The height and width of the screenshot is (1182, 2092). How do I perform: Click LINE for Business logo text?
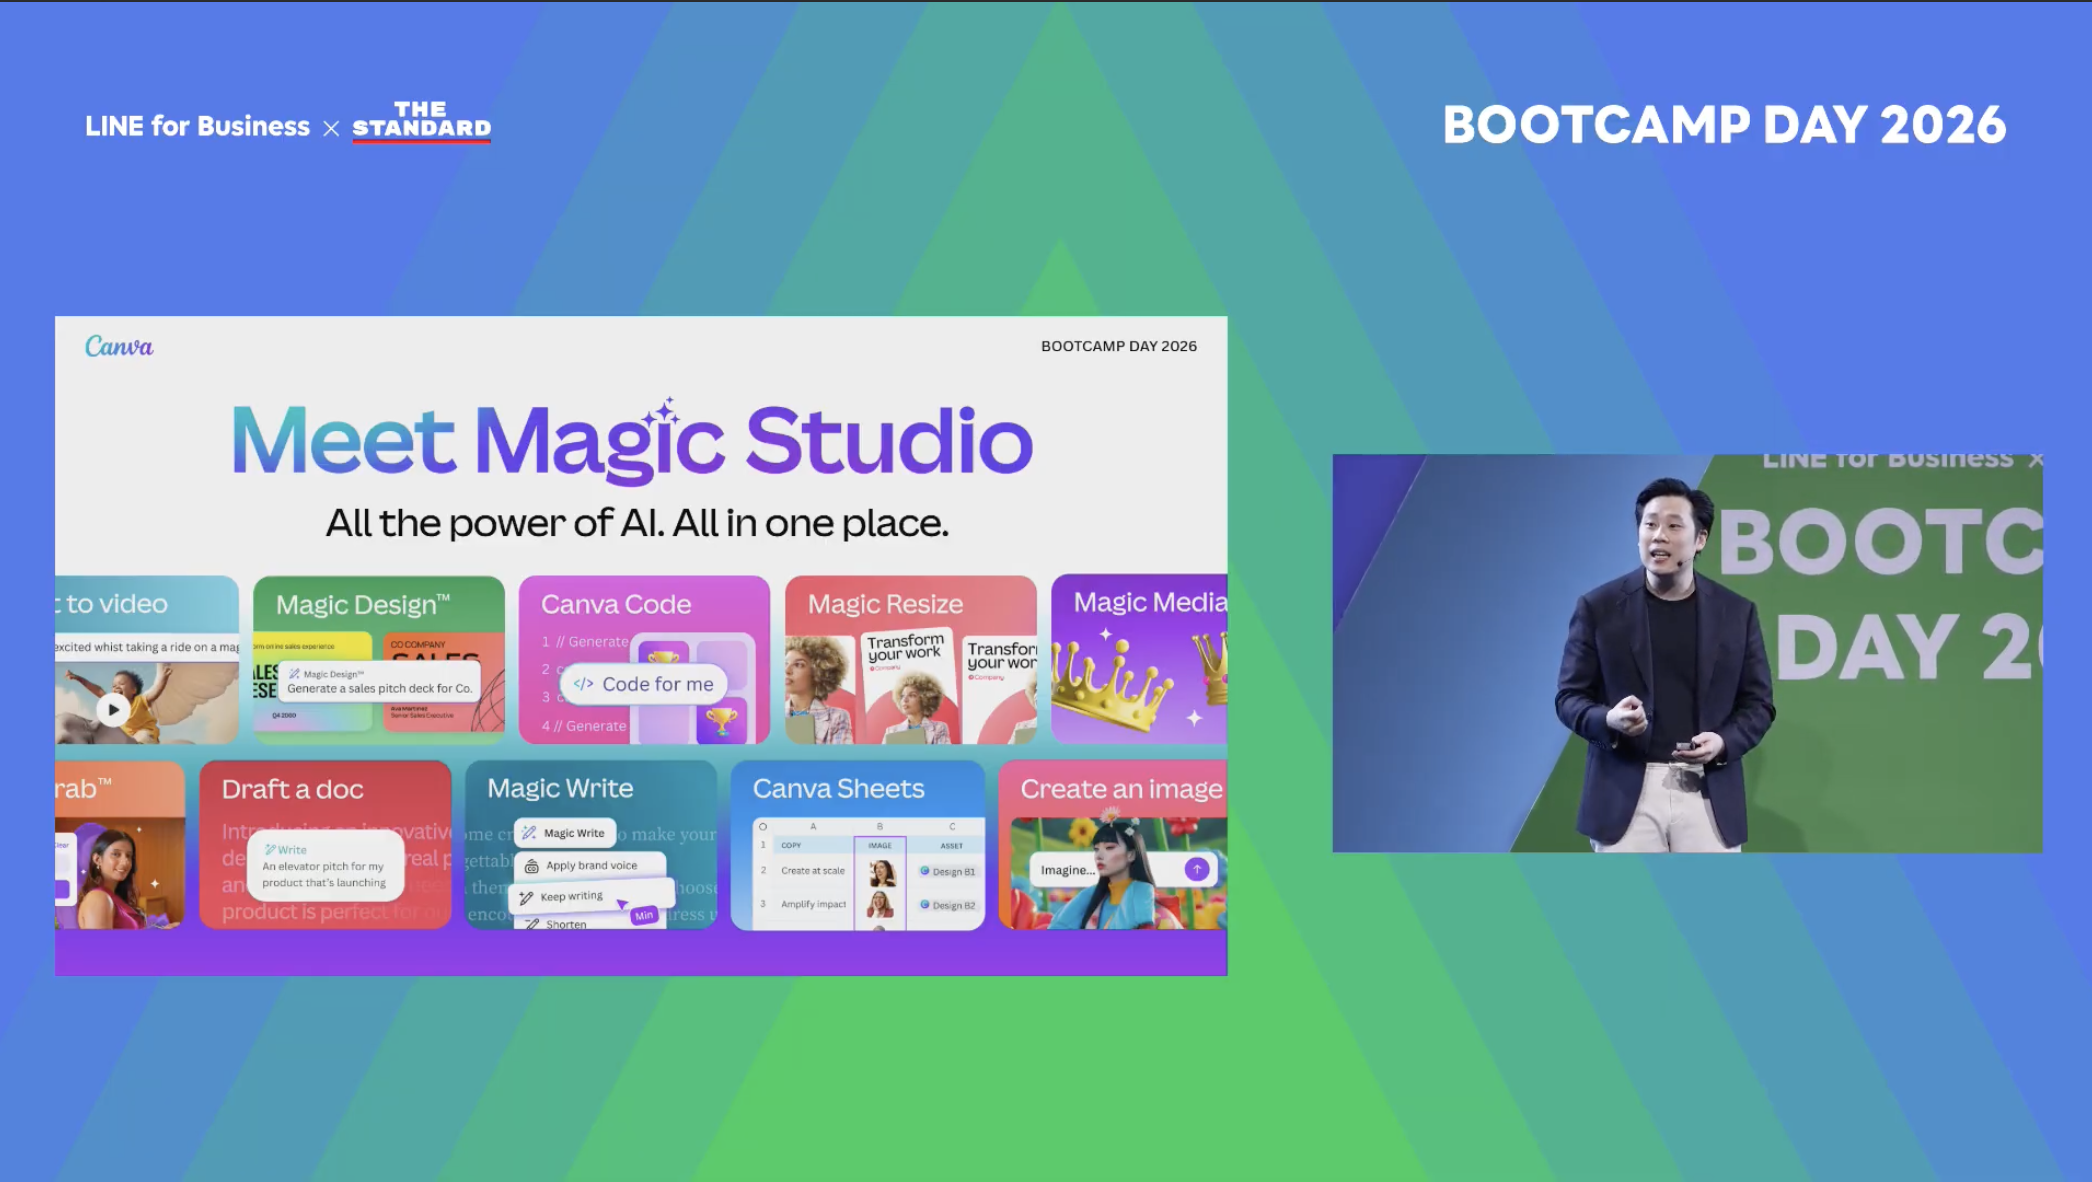[x=197, y=126]
